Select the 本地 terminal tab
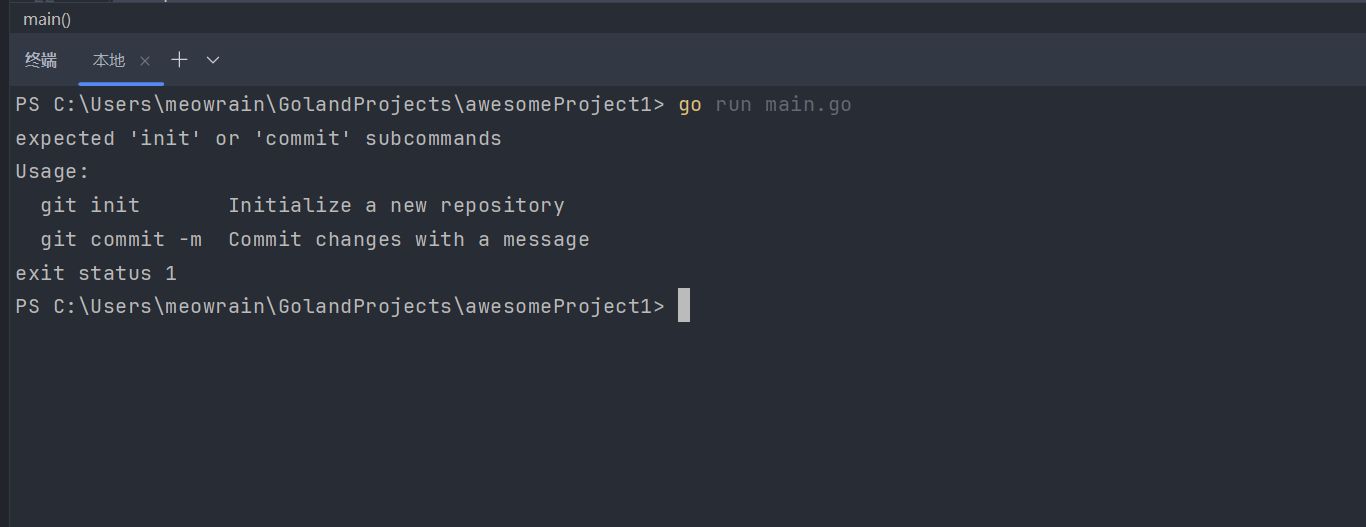This screenshot has width=1366, height=527. (x=108, y=61)
